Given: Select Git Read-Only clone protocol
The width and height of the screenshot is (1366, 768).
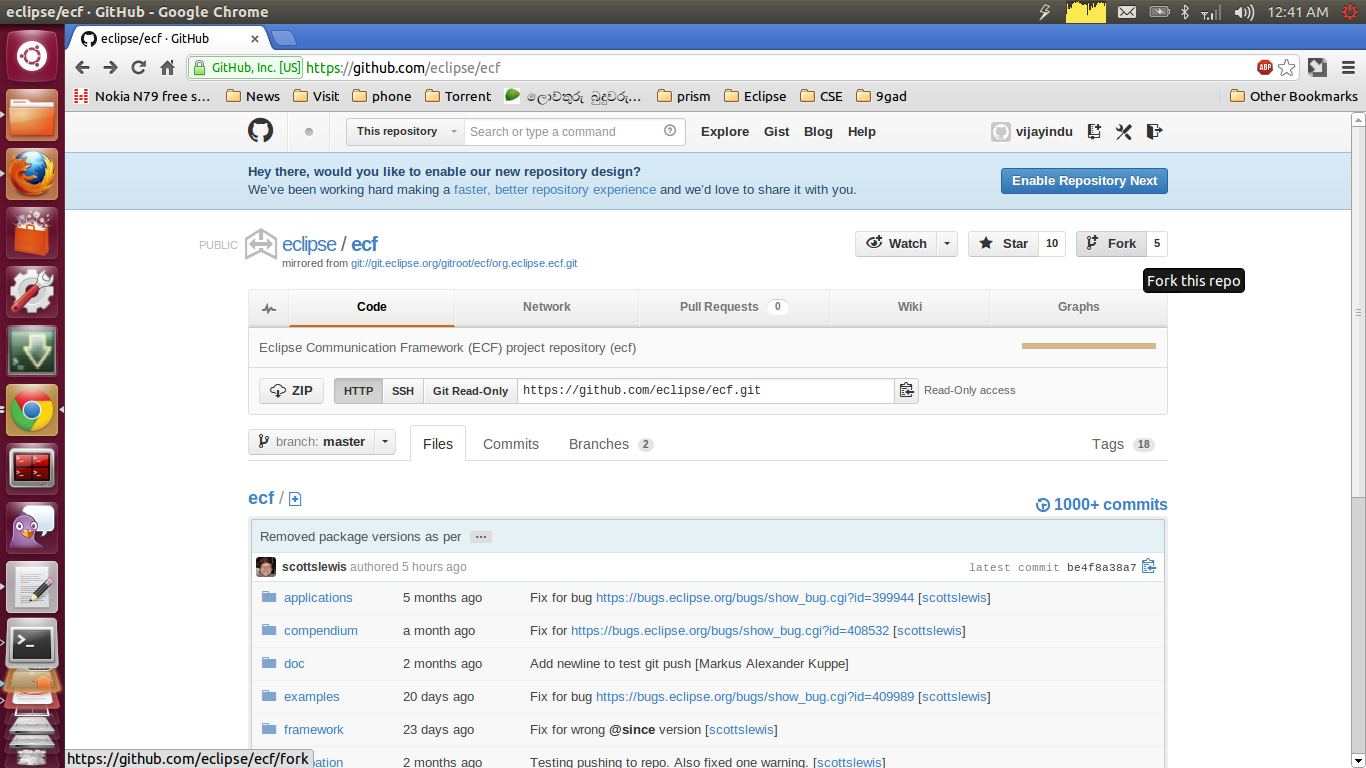Looking at the screenshot, I should pyautogui.click(x=470, y=391).
